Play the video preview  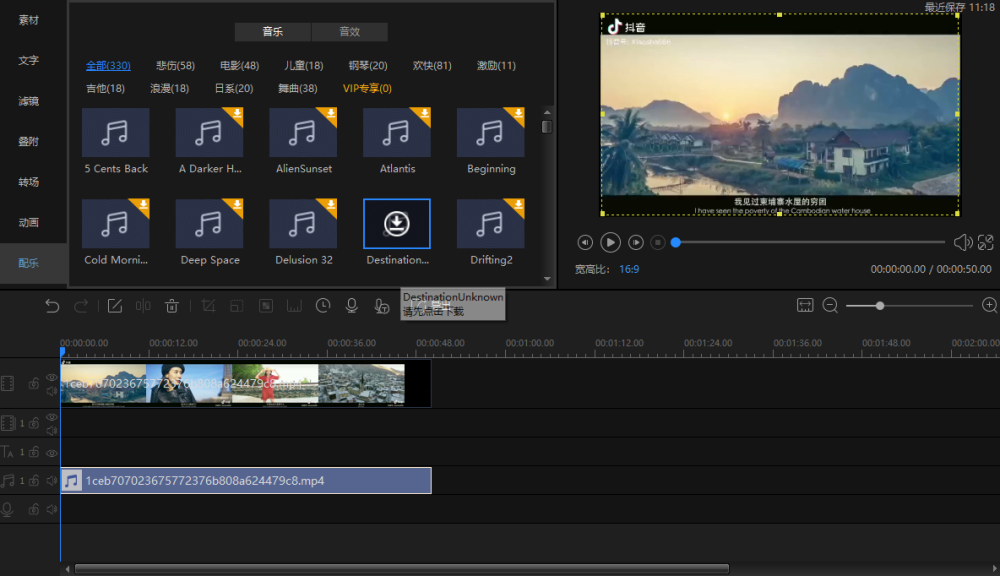tap(610, 242)
